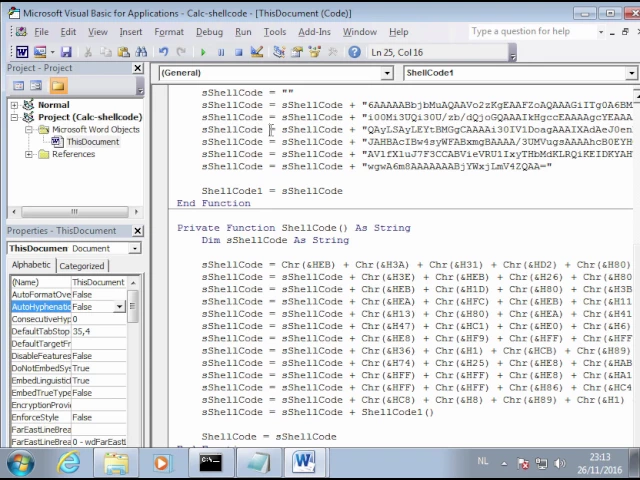Switch to the Categorized properties tab

pyautogui.click(x=82, y=266)
